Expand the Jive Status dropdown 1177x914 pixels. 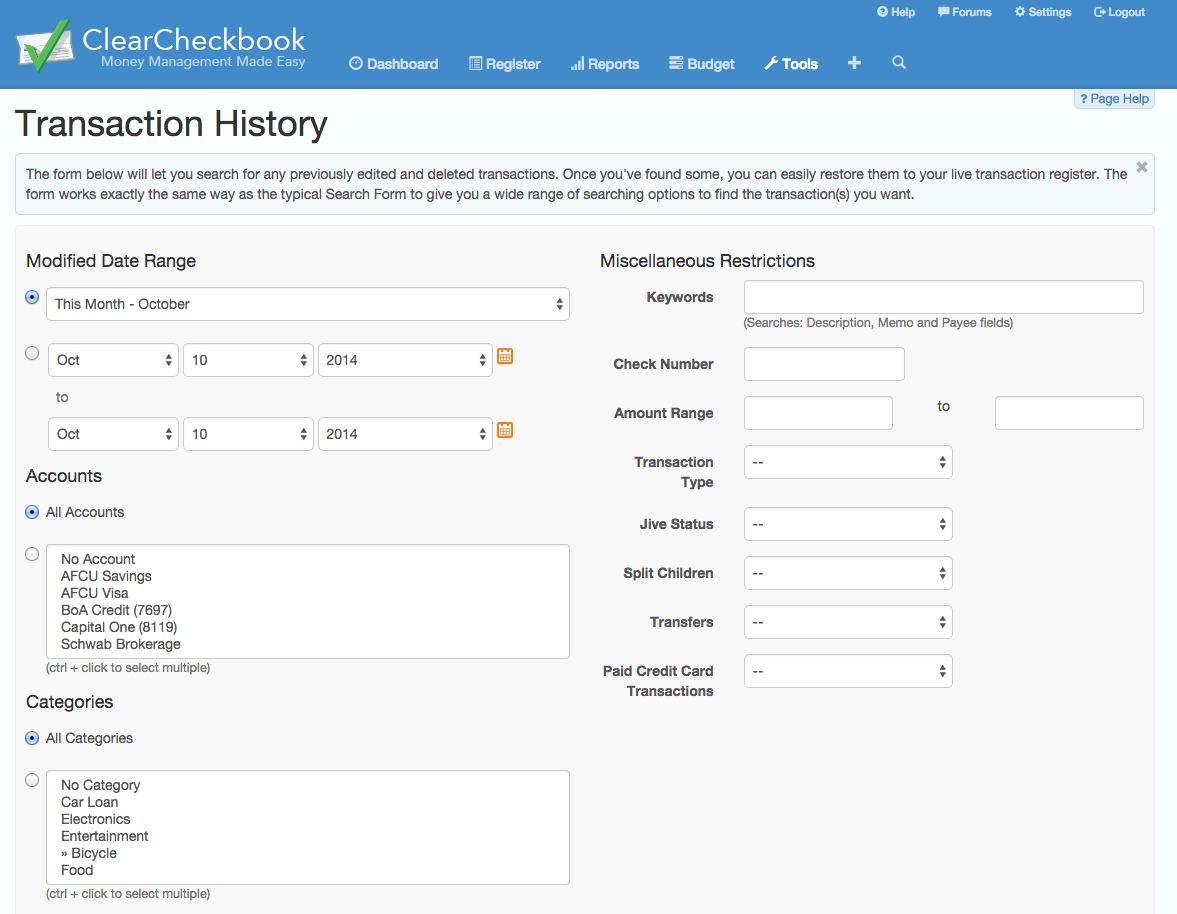click(x=848, y=524)
